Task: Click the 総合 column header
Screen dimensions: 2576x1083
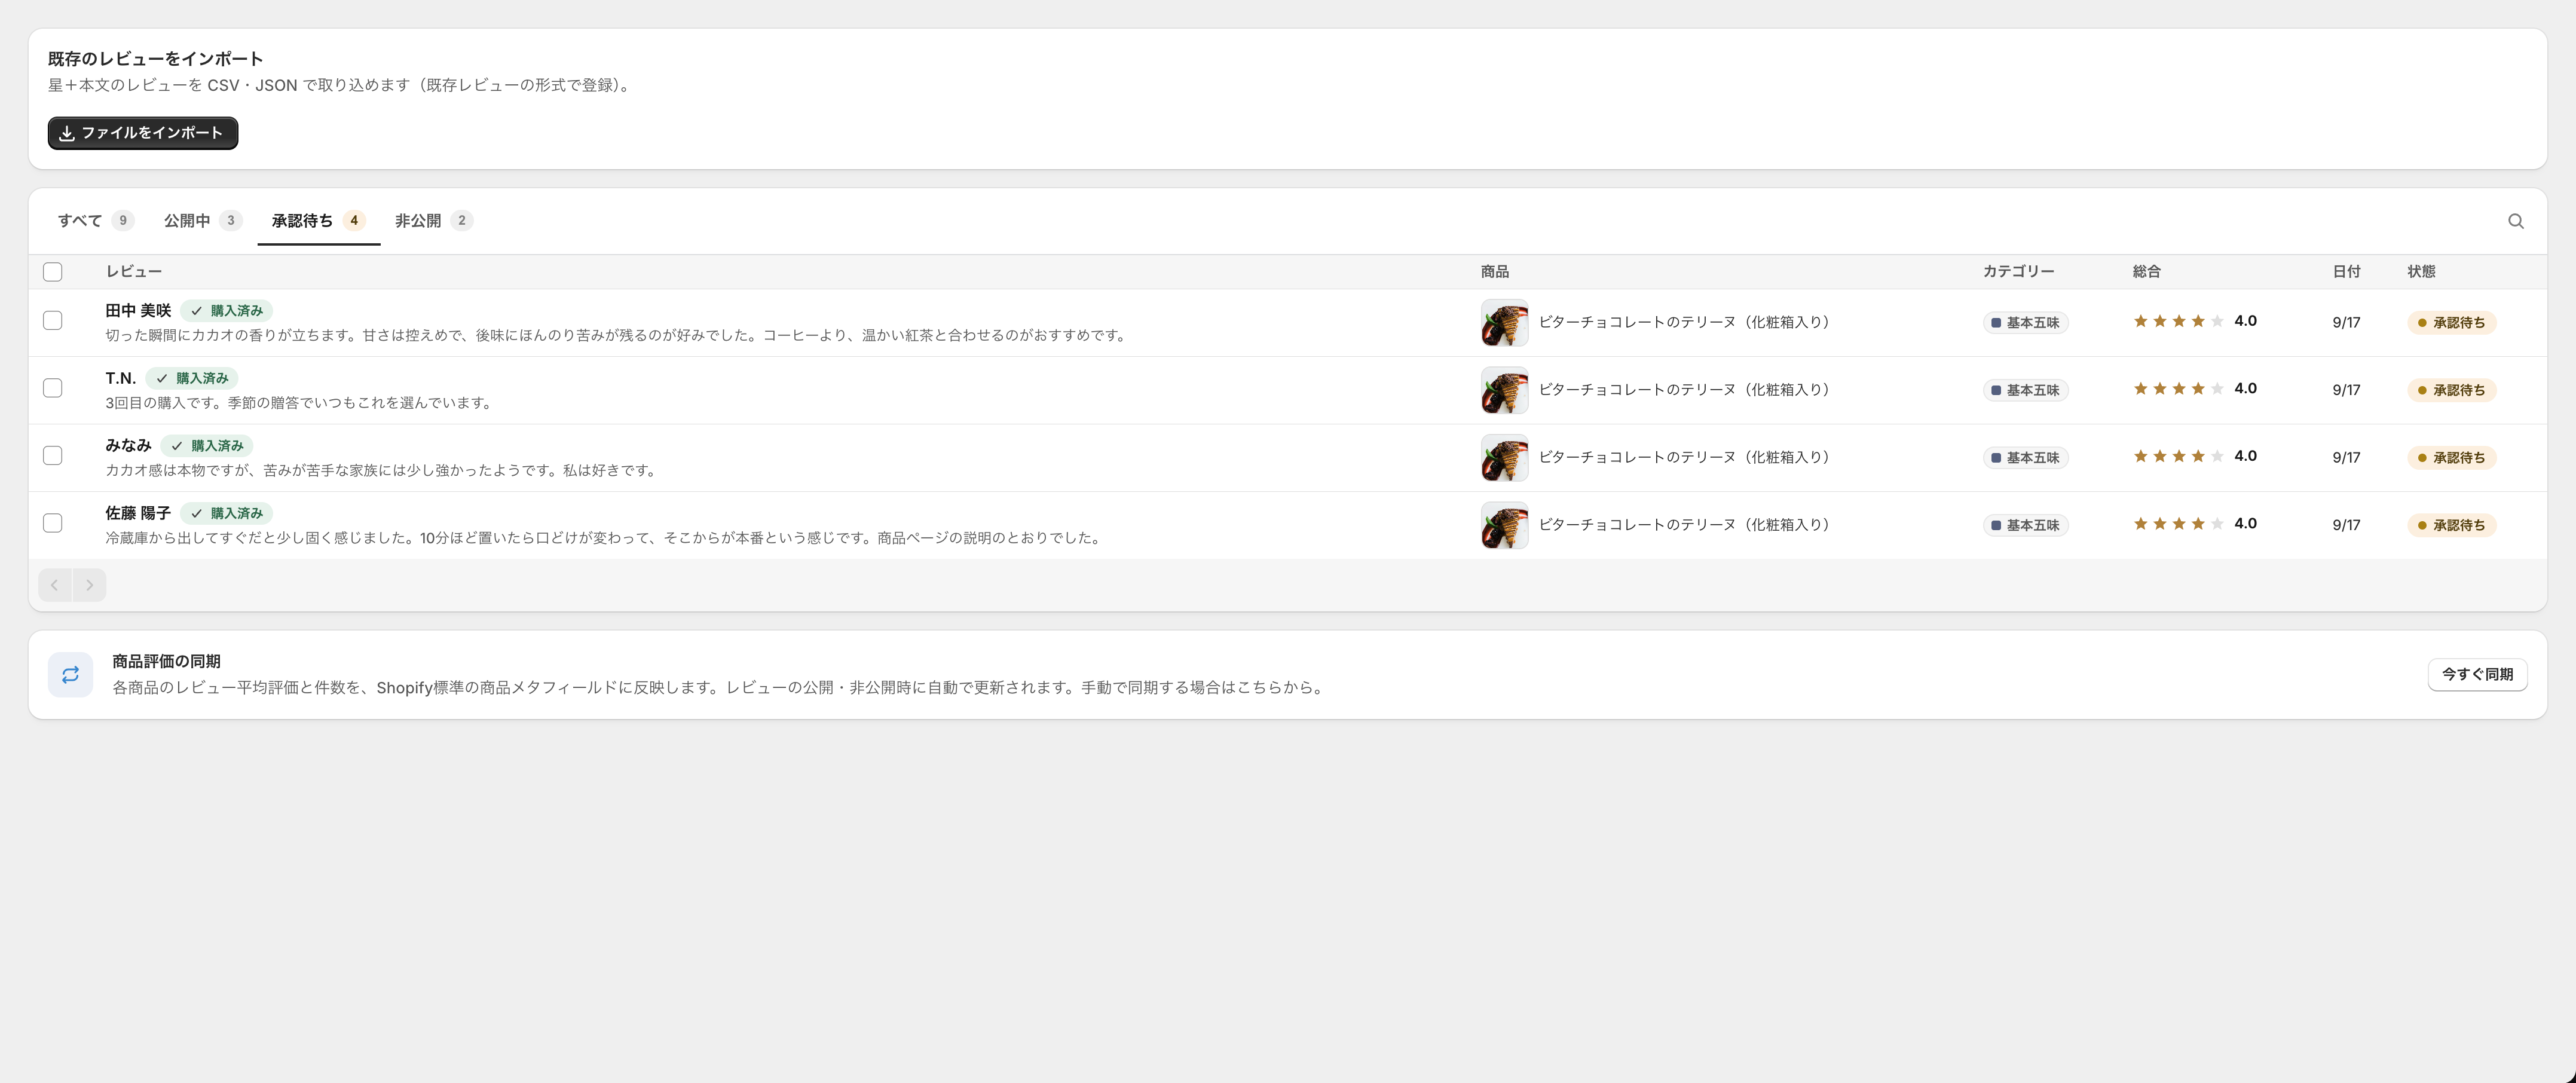Action: [x=2146, y=272]
